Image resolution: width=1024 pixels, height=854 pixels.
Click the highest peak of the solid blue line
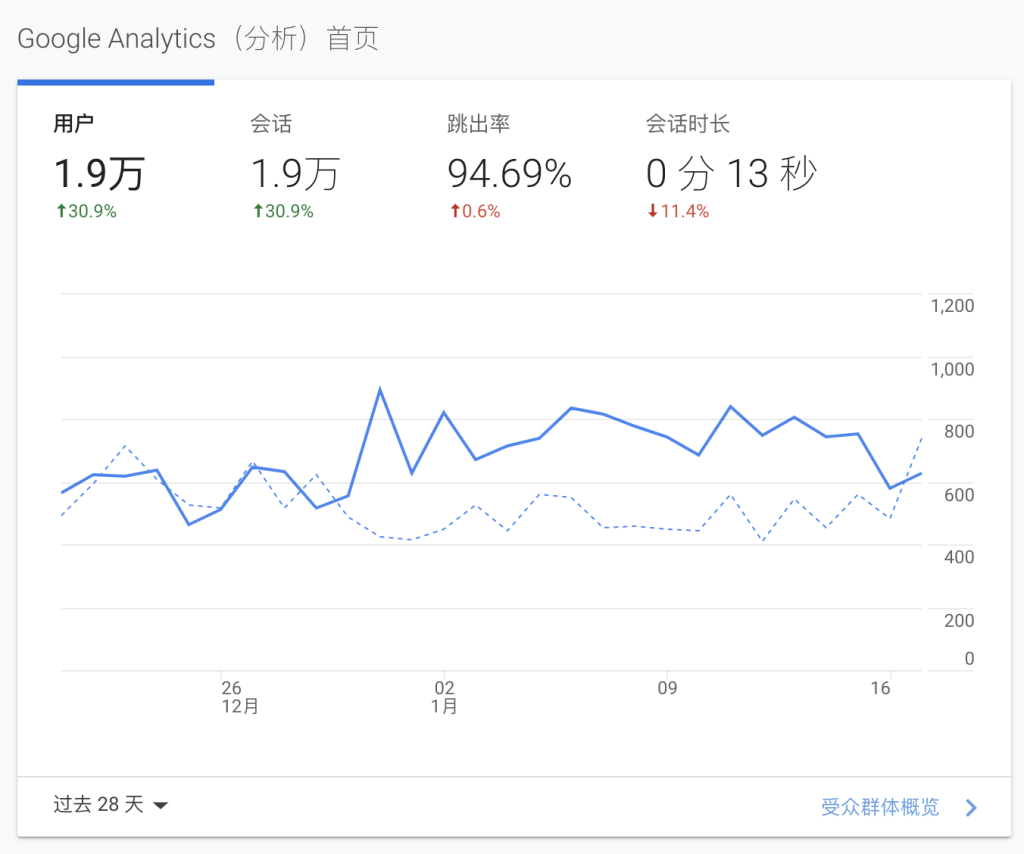point(380,389)
